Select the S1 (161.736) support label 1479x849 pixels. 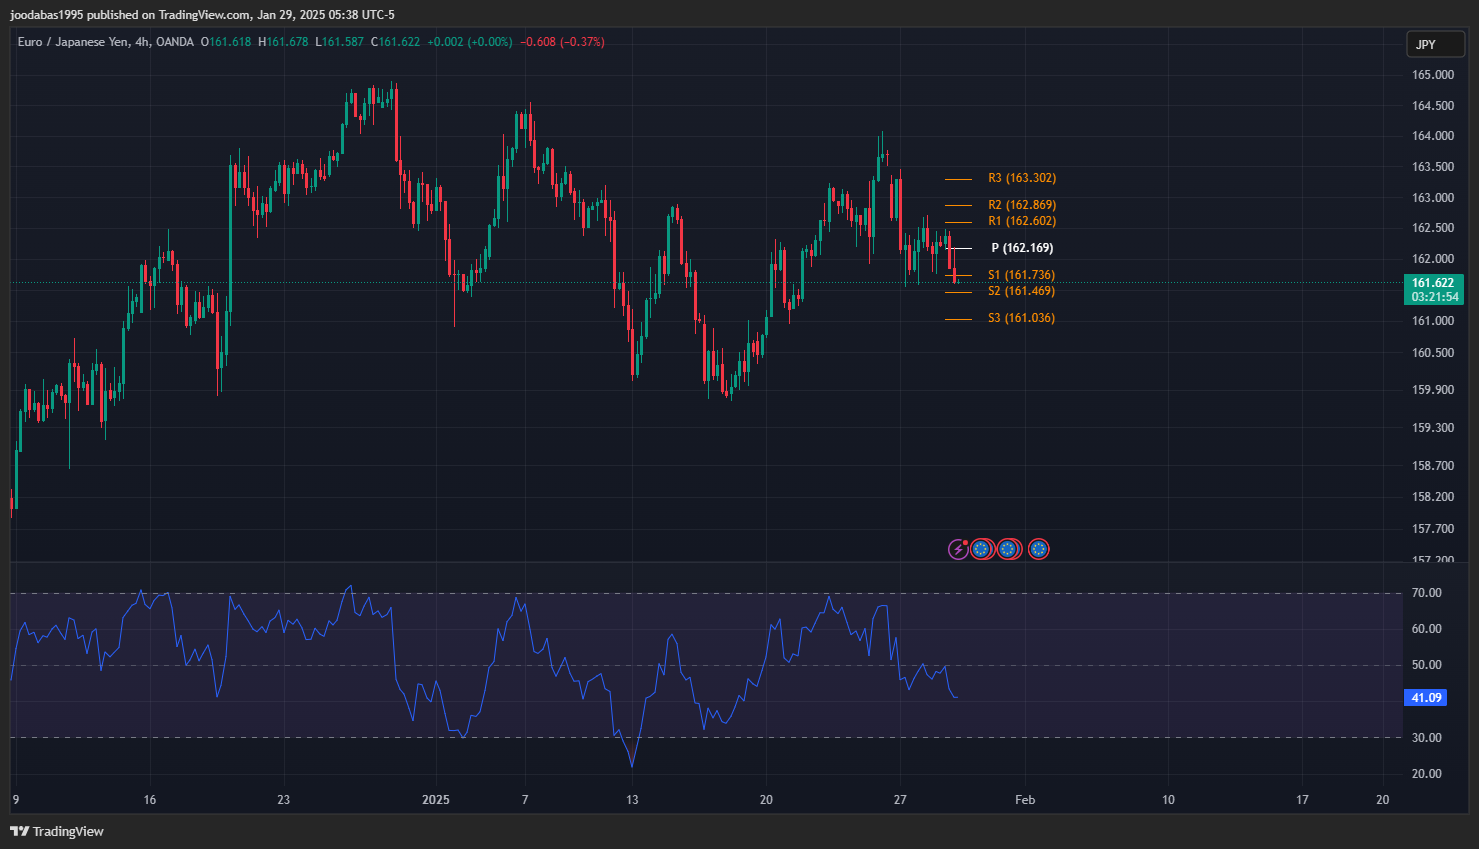tap(1021, 275)
